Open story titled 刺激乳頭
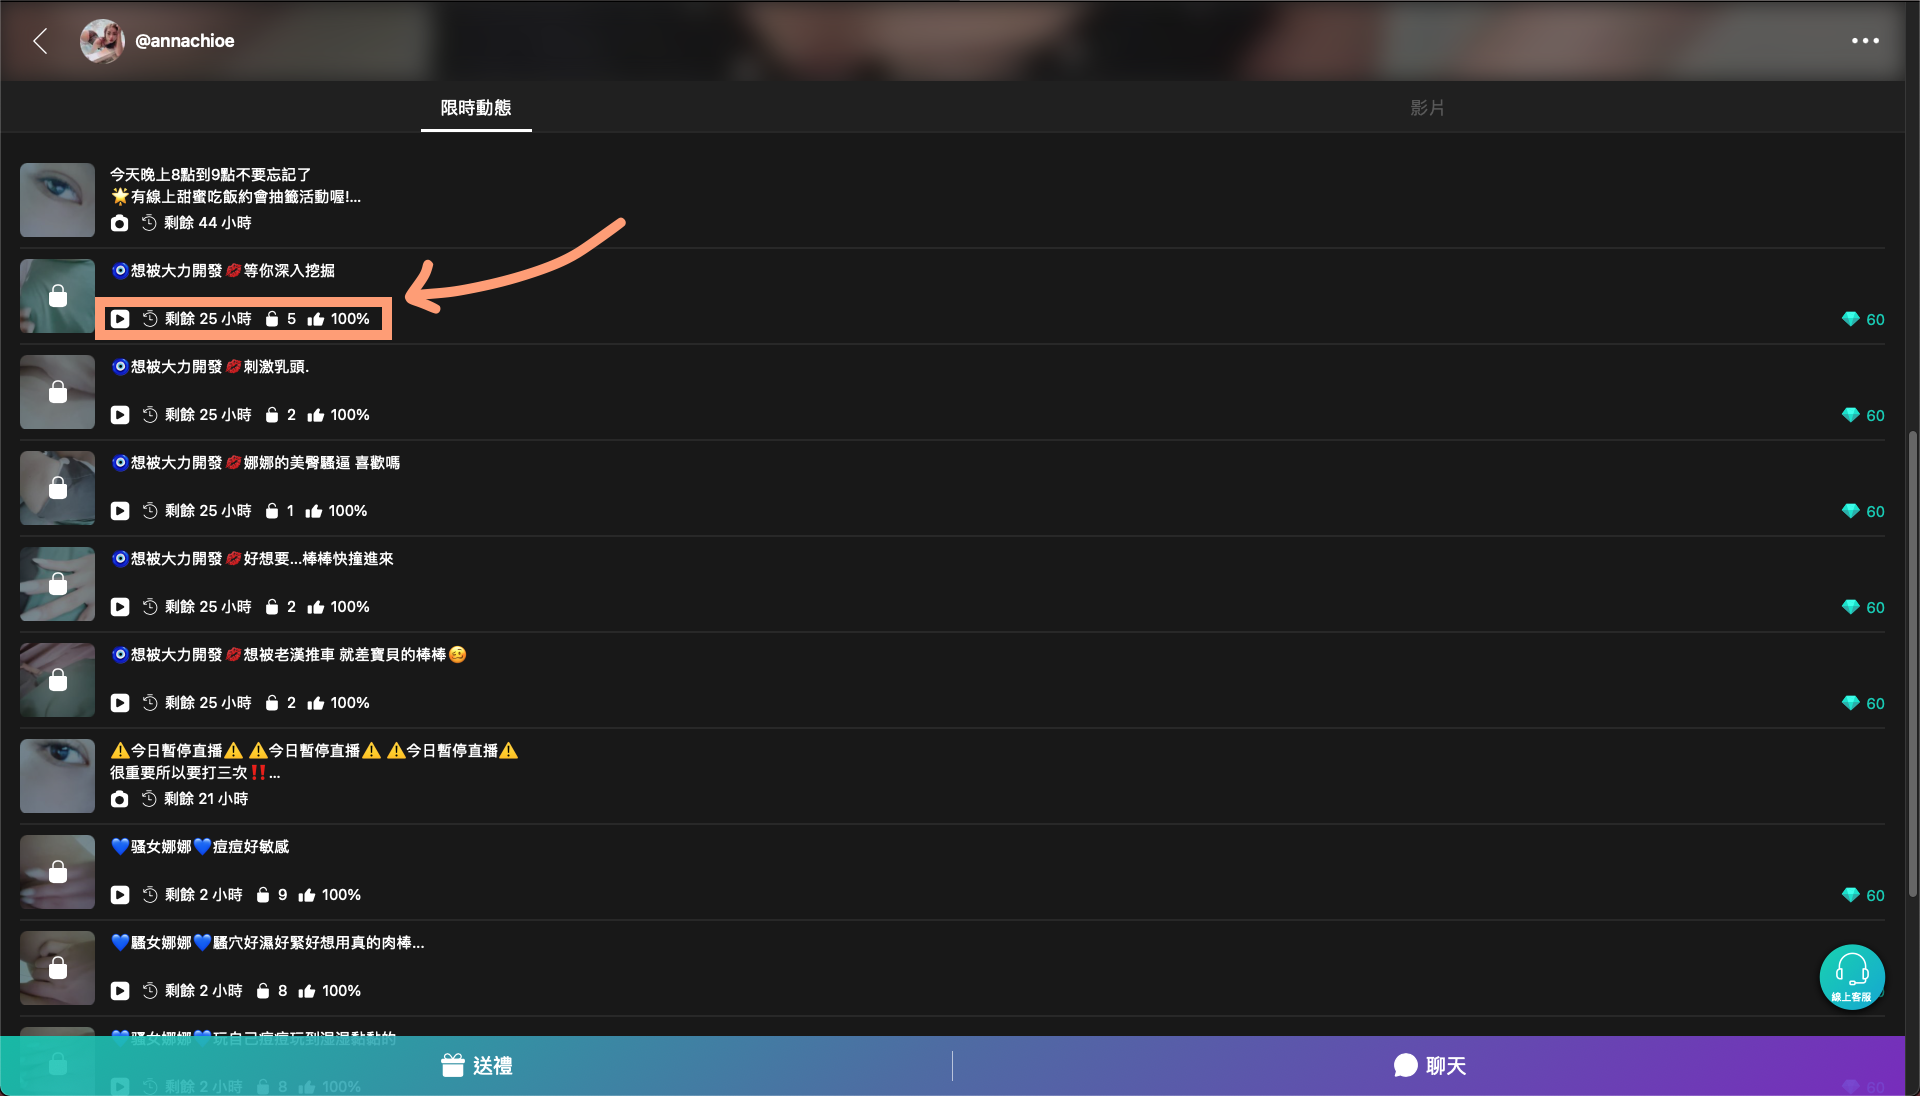 210,367
